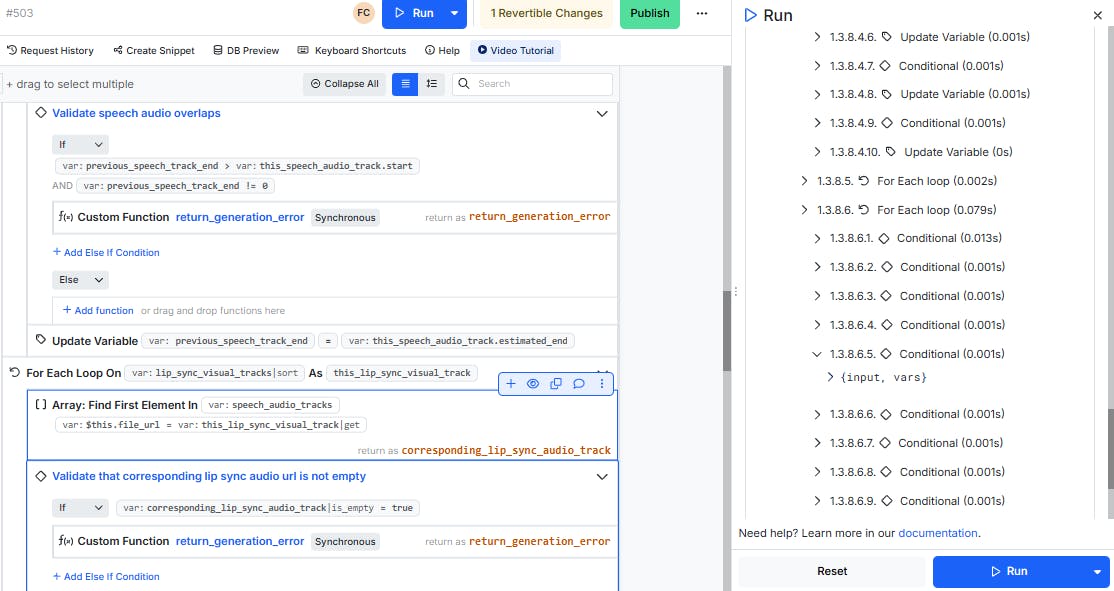
Task: Add a comment with the speech-bubble icon
Action: [x=578, y=384]
